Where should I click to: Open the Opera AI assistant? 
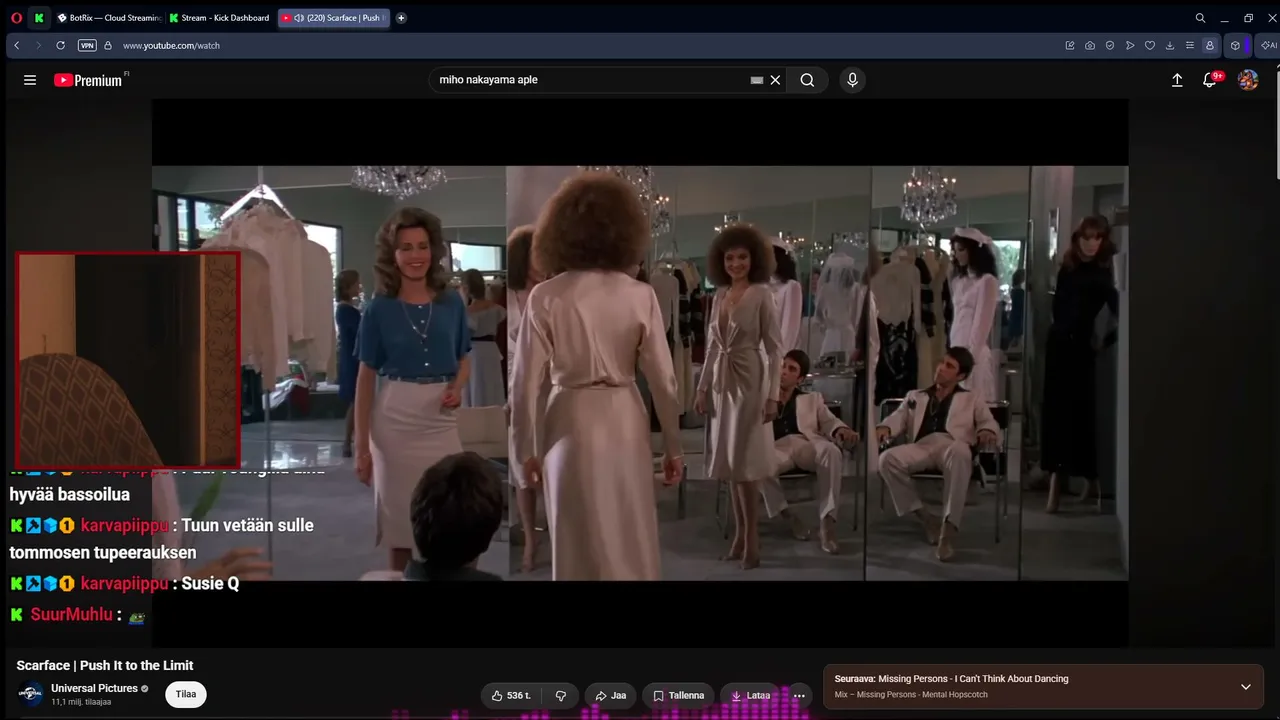click(x=1268, y=45)
